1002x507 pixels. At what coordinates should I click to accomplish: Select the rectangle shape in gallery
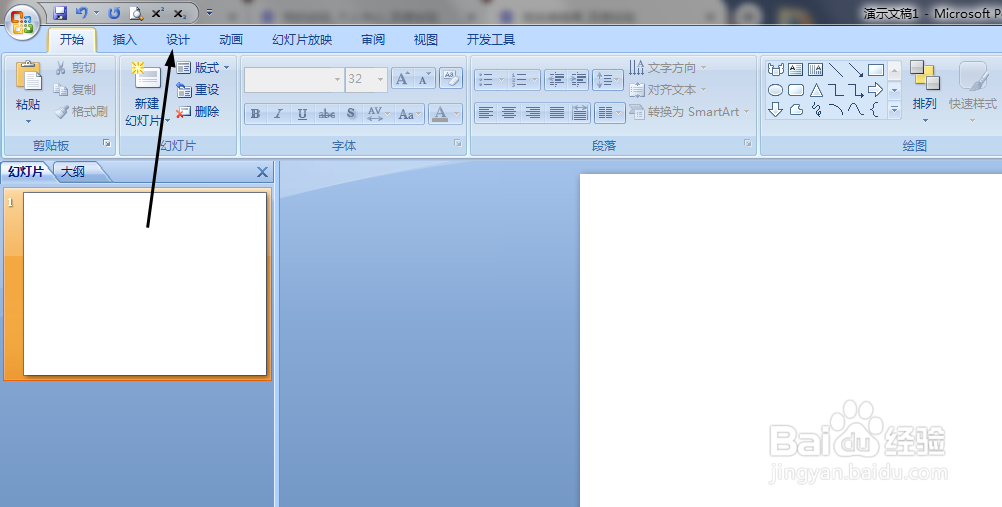pyautogui.click(x=876, y=70)
